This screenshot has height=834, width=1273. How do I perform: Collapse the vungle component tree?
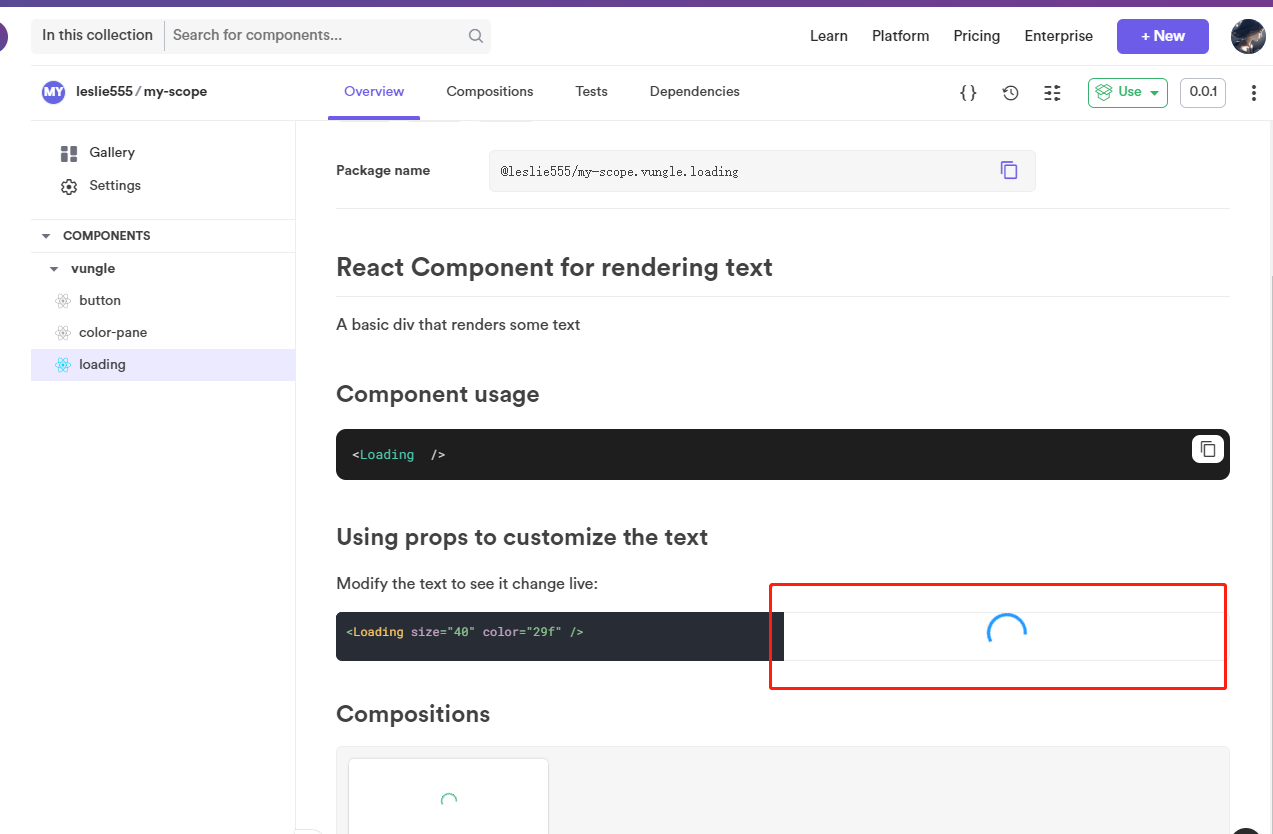(x=54, y=268)
